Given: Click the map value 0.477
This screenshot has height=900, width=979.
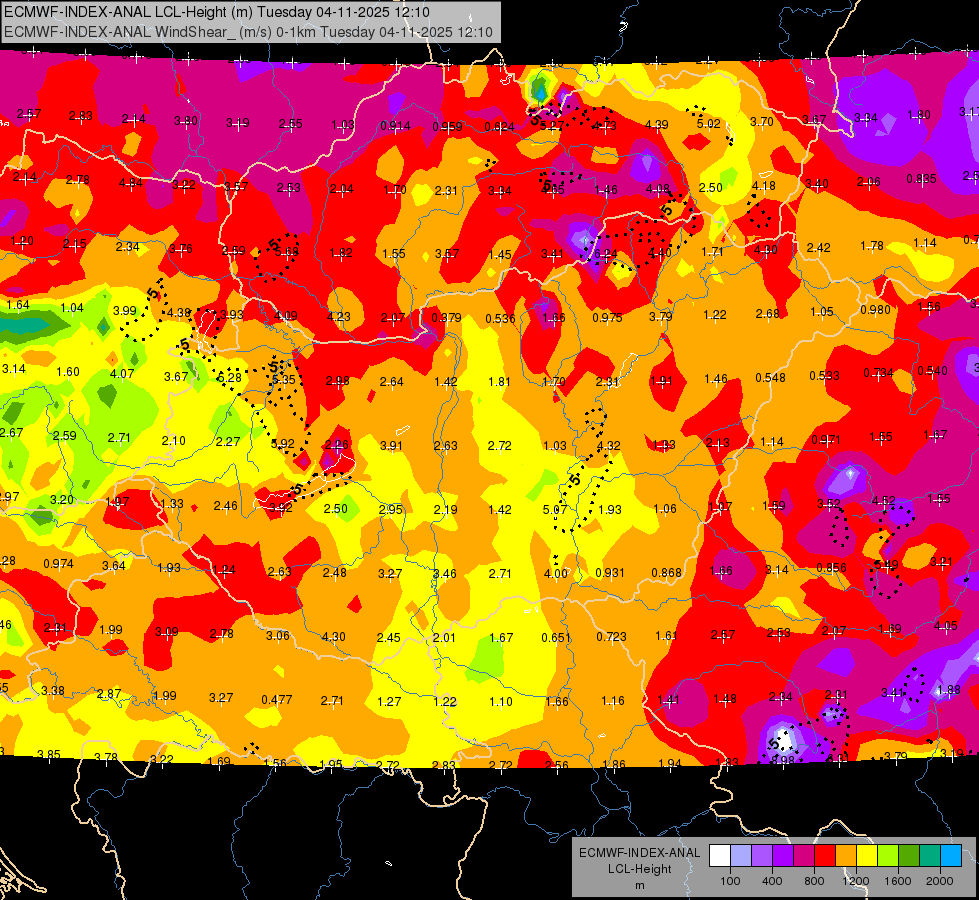Looking at the screenshot, I should [x=277, y=699].
